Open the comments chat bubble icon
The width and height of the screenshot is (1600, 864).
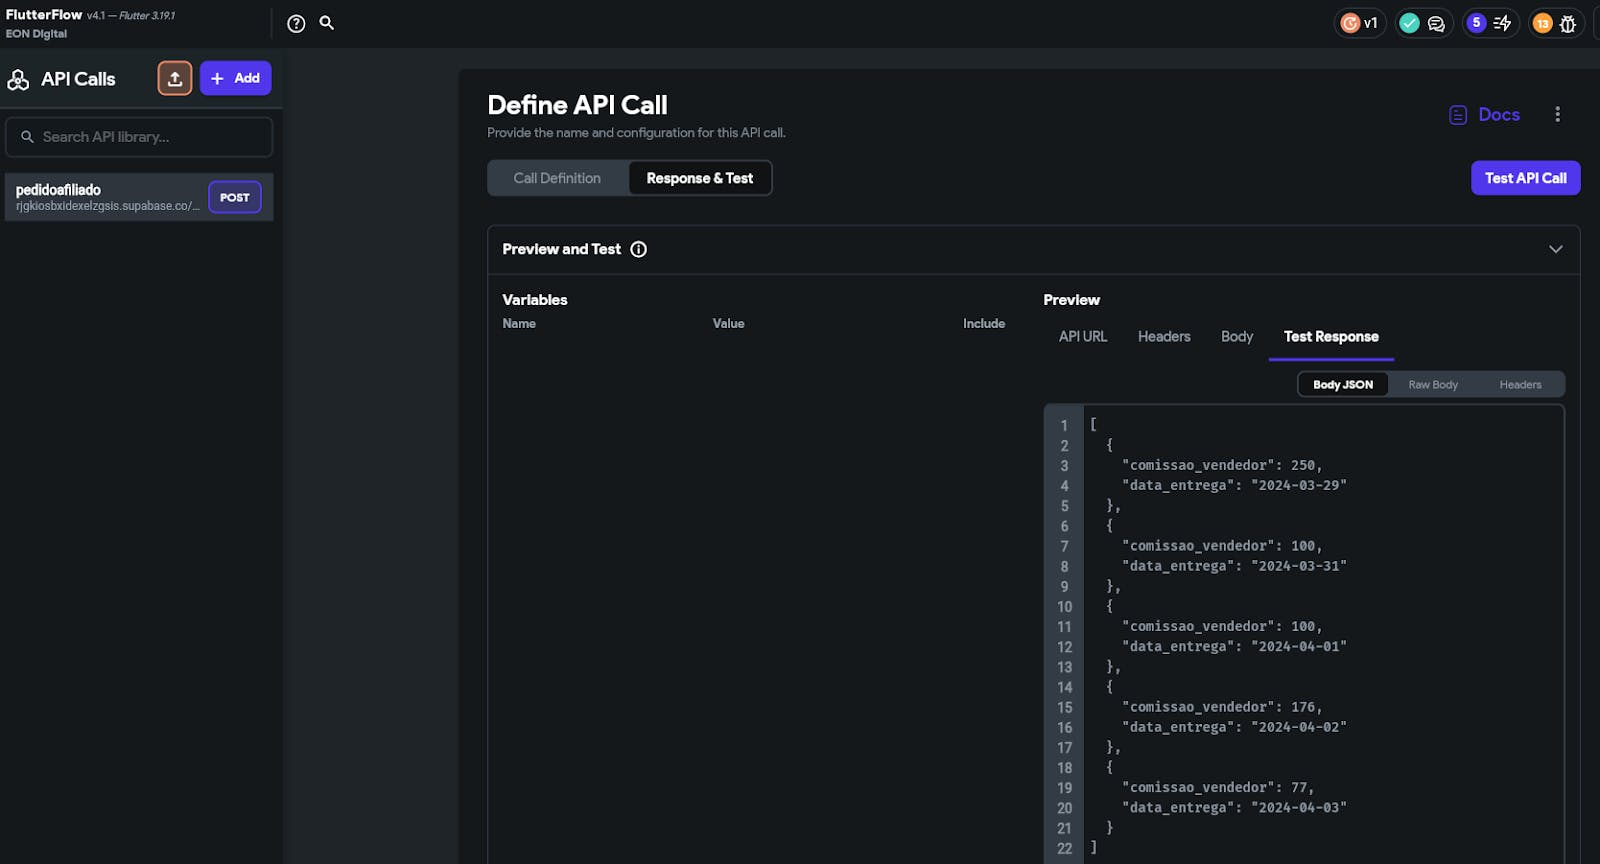point(1436,23)
